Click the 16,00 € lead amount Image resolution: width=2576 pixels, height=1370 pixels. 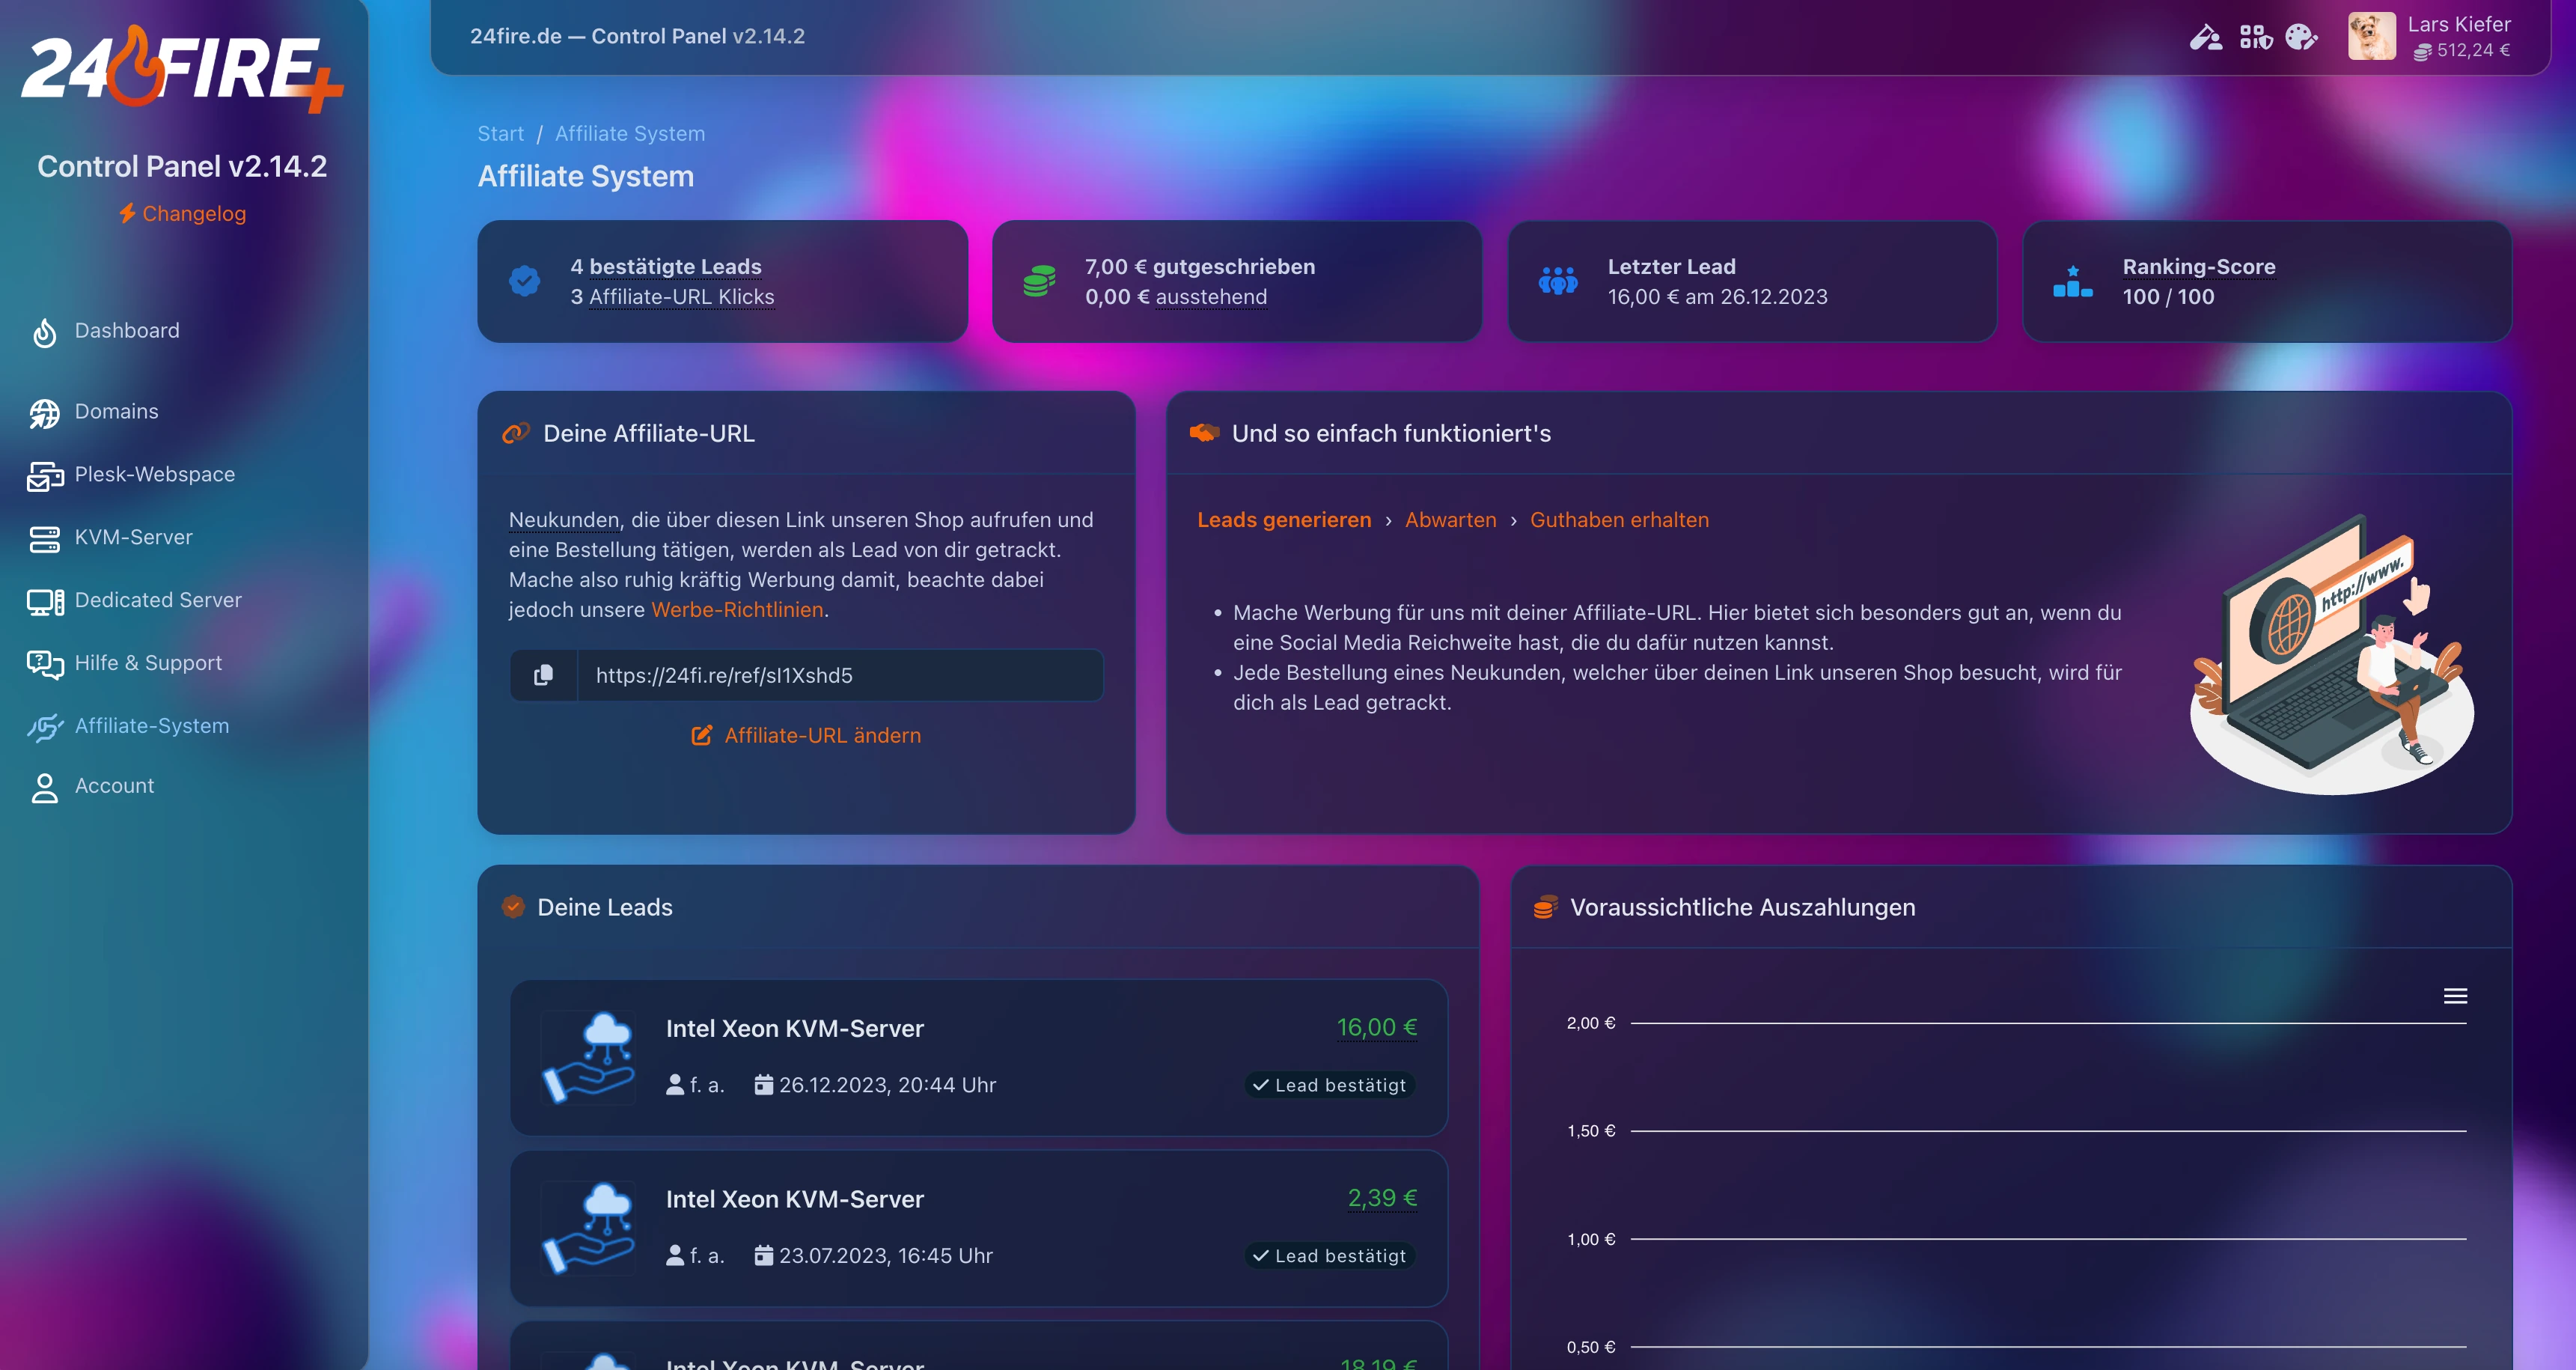click(x=1377, y=1028)
